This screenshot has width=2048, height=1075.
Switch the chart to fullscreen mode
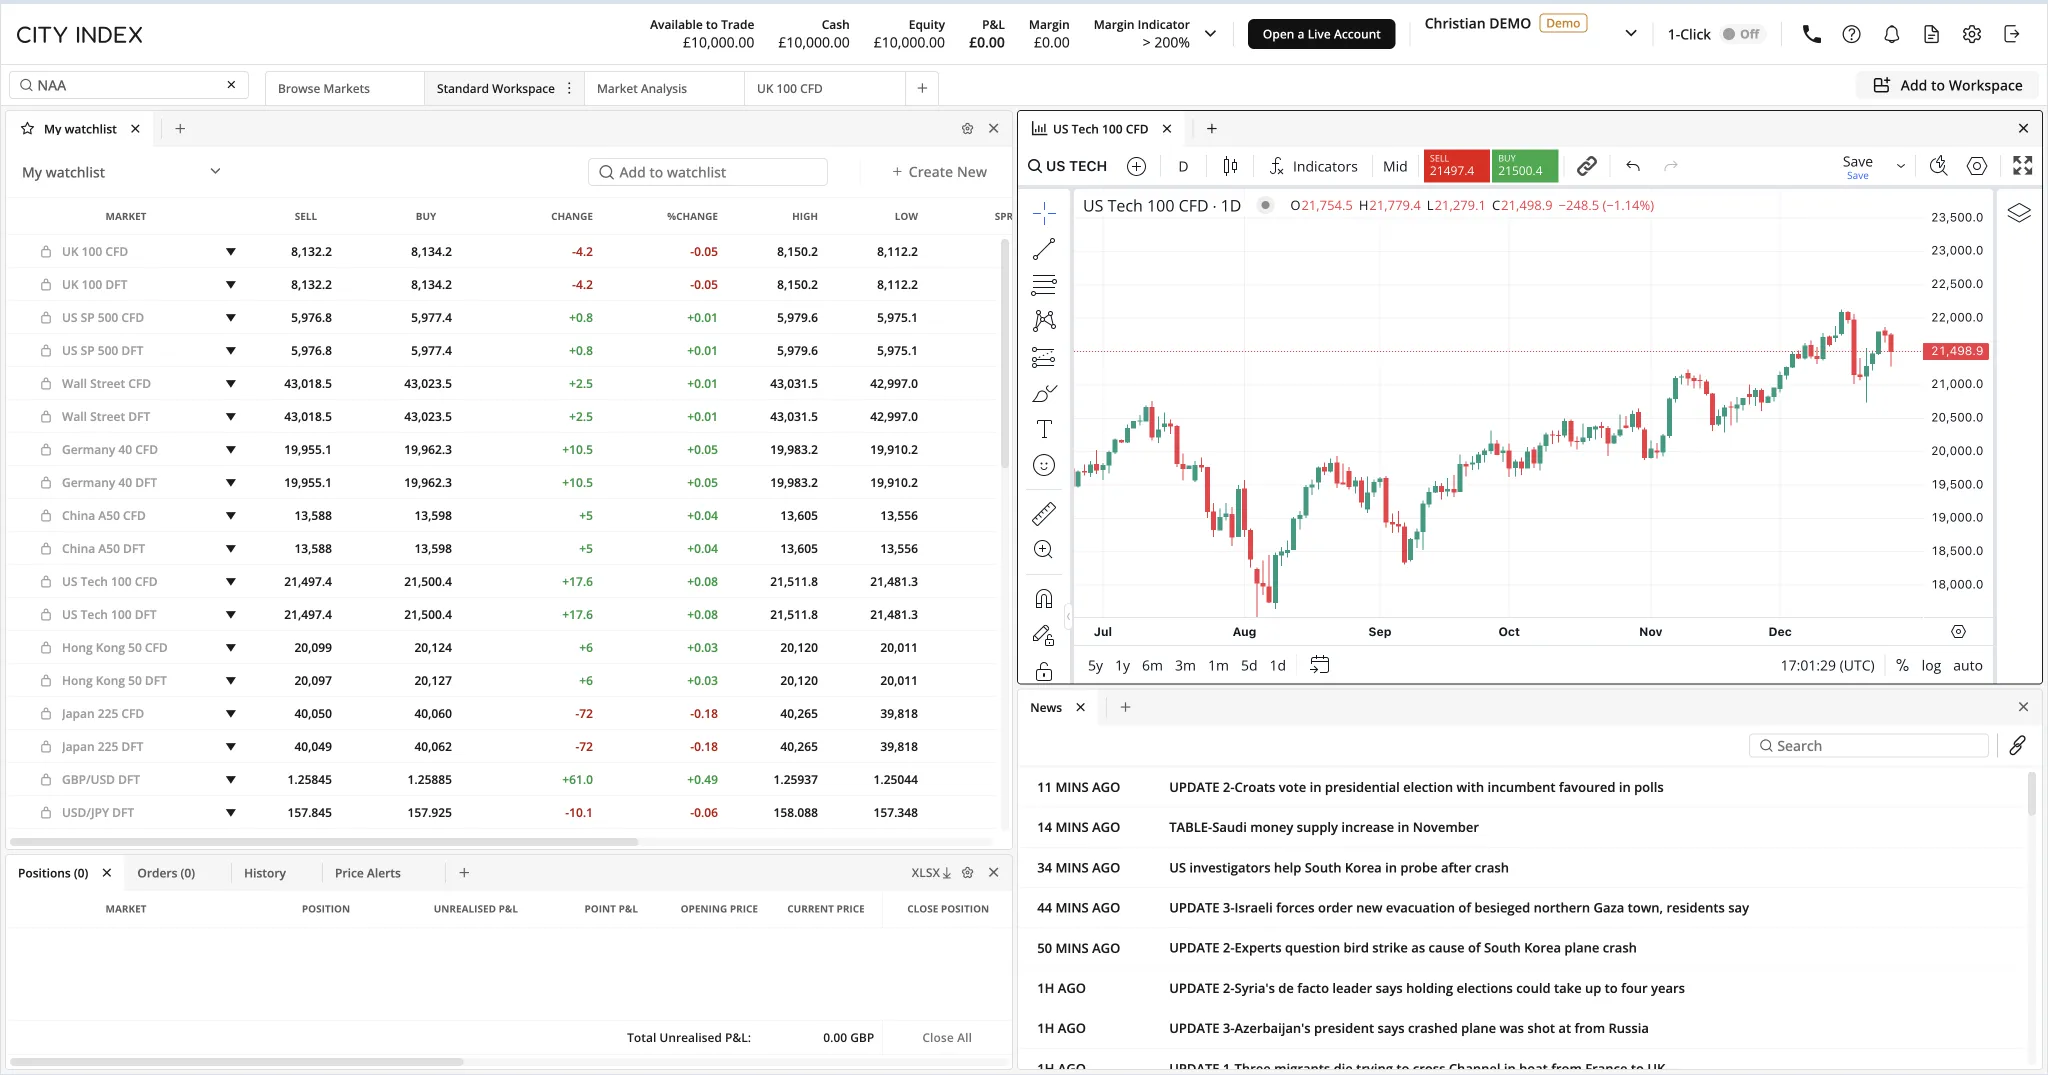[x=2022, y=166]
